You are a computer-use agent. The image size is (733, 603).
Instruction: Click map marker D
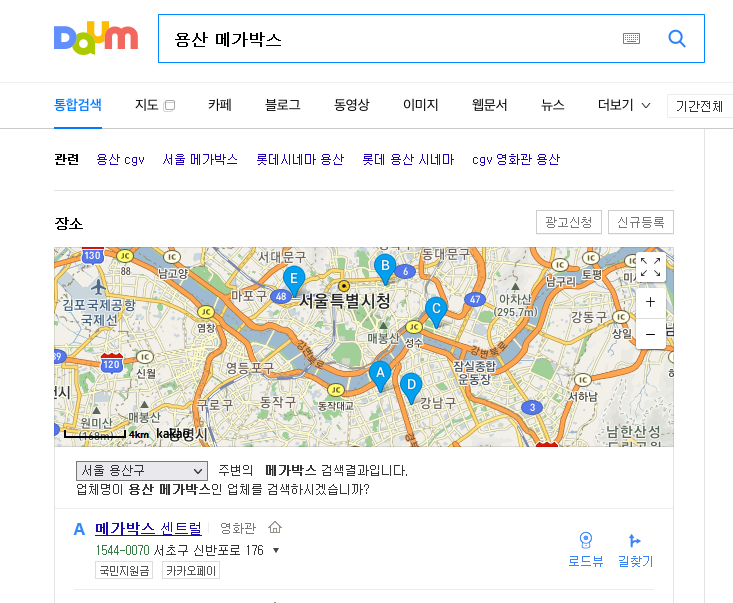pos(411,388)
